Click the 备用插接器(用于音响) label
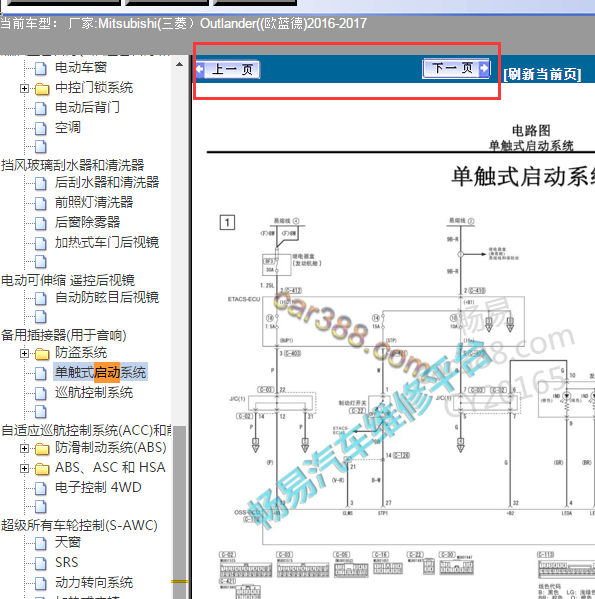Image resolution: width=595 pixels, height=599 pixels. (64, 335)
